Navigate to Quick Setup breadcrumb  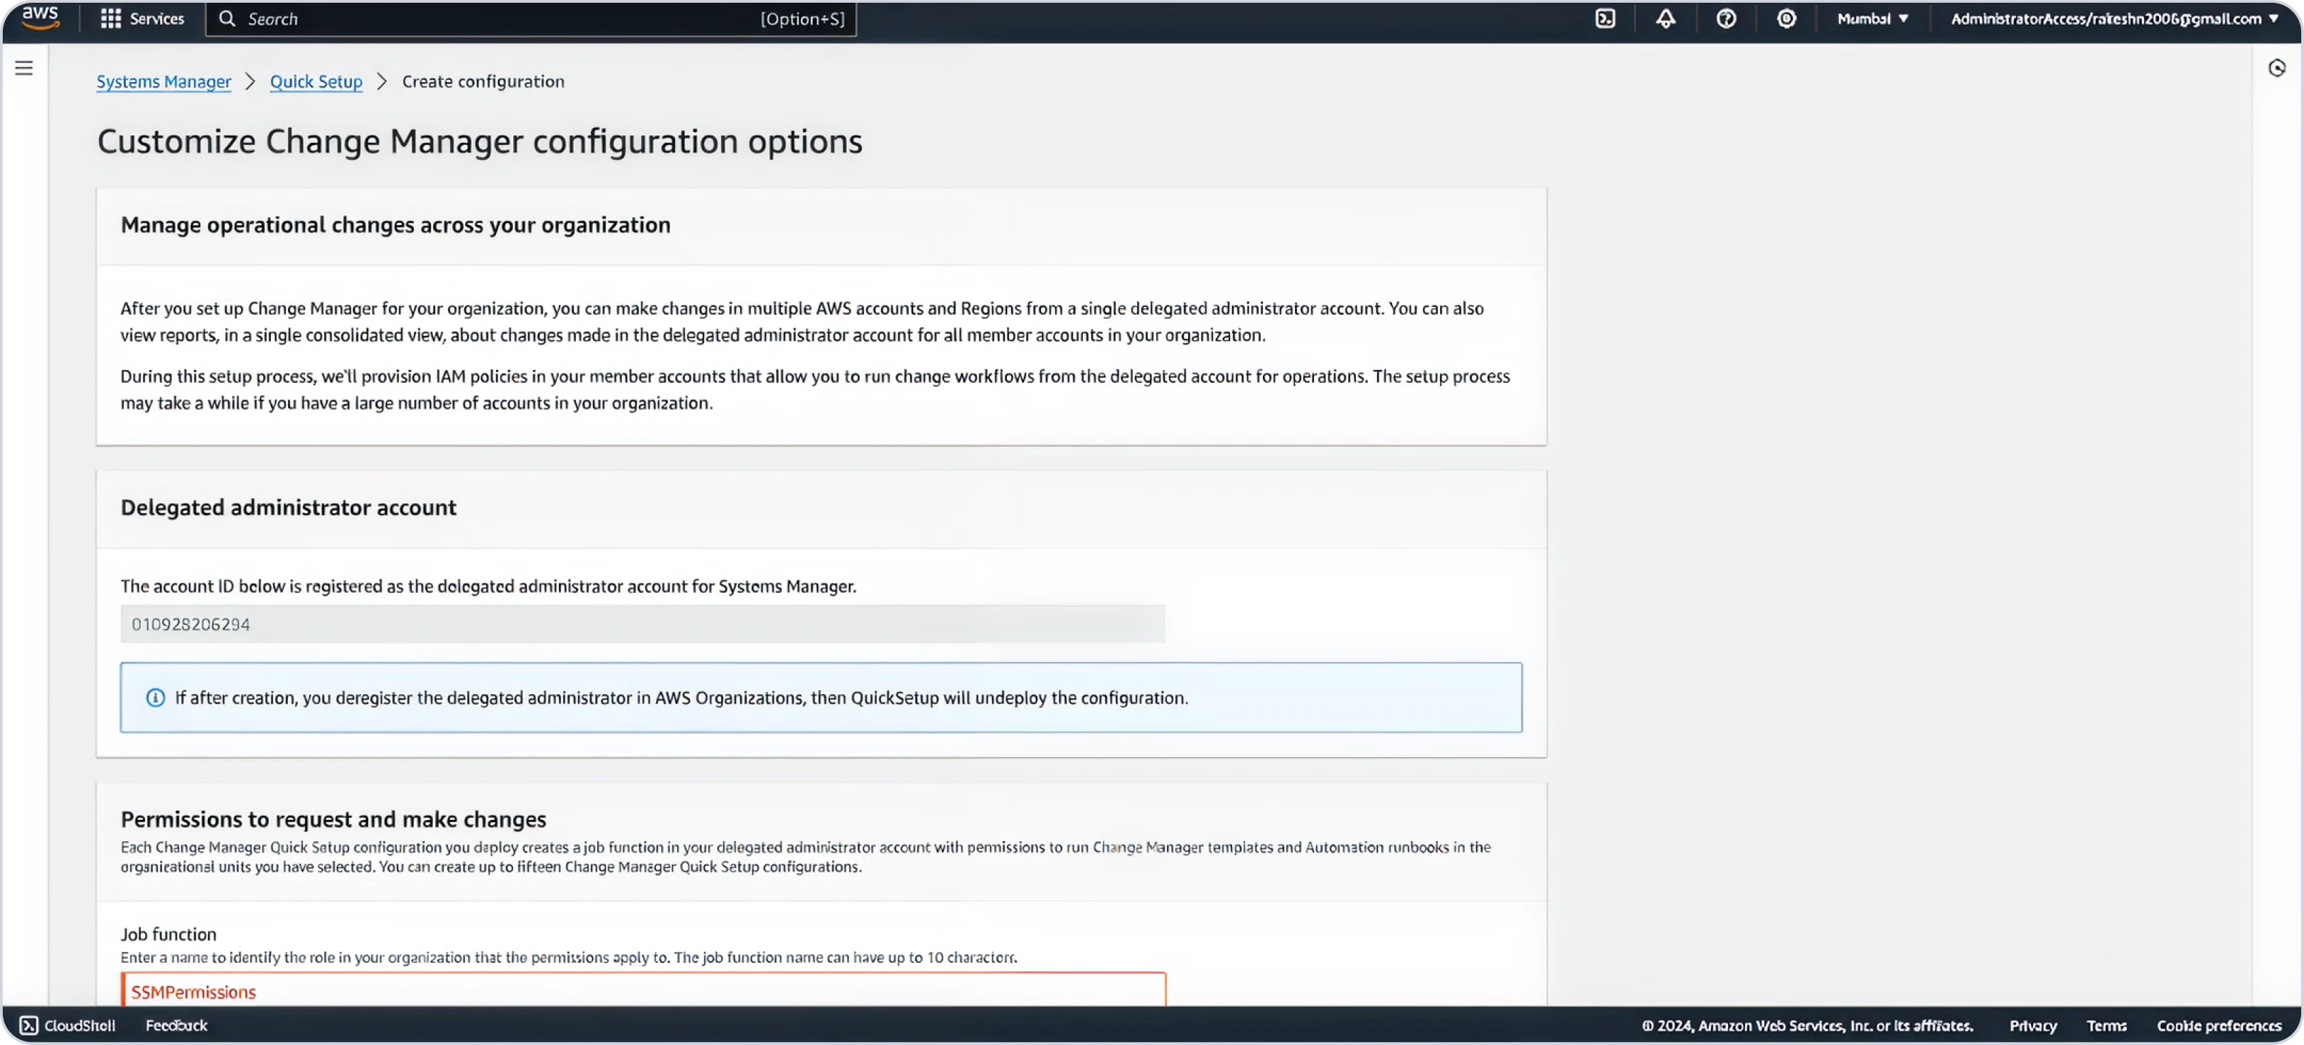pyautogui.click(x=316, y=82)
